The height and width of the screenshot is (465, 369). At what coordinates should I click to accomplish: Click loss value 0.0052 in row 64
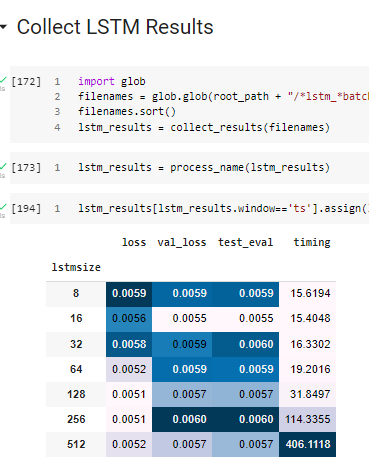coord(129,369)
